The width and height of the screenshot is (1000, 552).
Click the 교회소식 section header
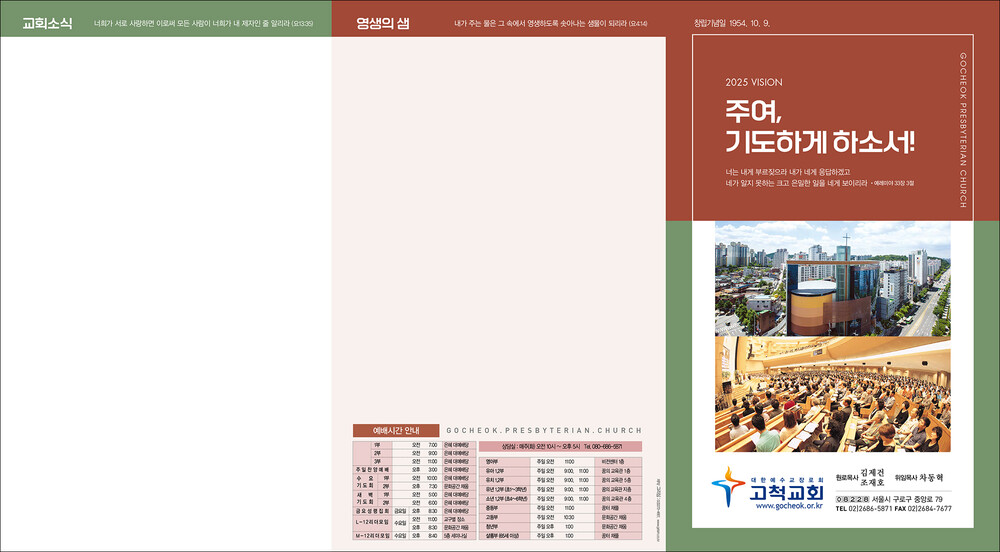(x=46, y=24)
